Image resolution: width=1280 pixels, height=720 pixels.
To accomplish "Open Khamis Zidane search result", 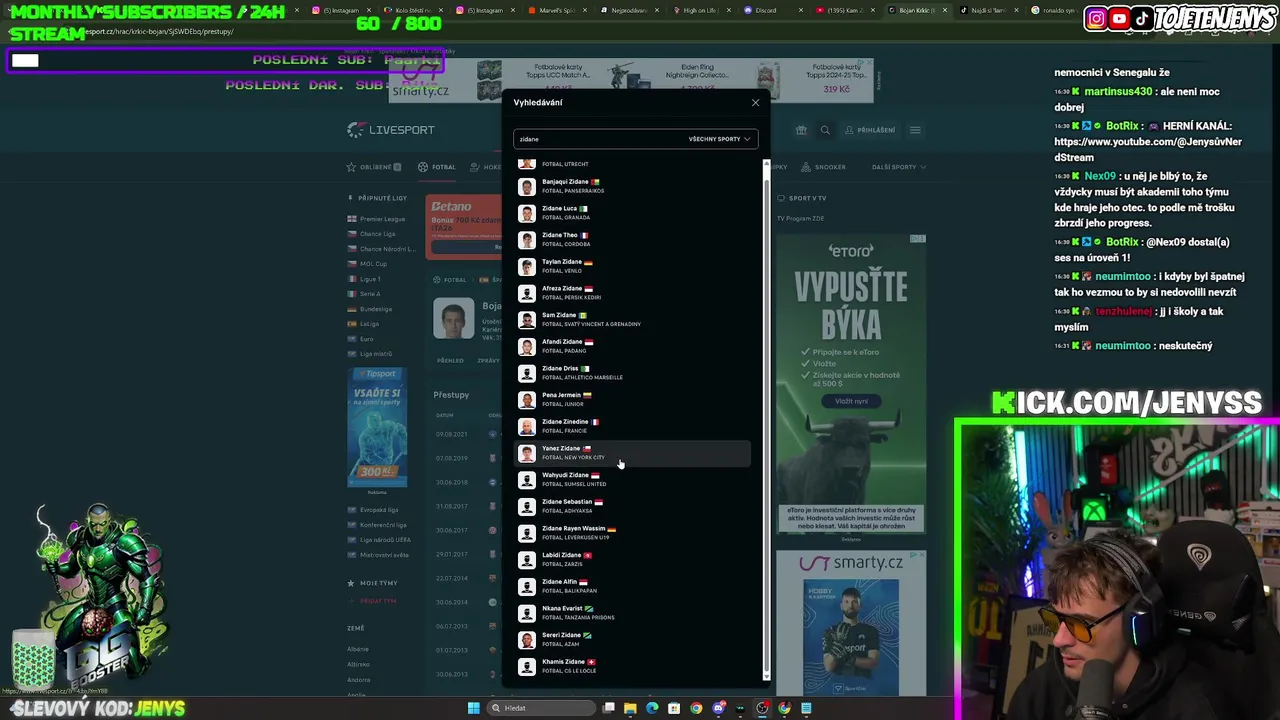I will coord(632,666).
